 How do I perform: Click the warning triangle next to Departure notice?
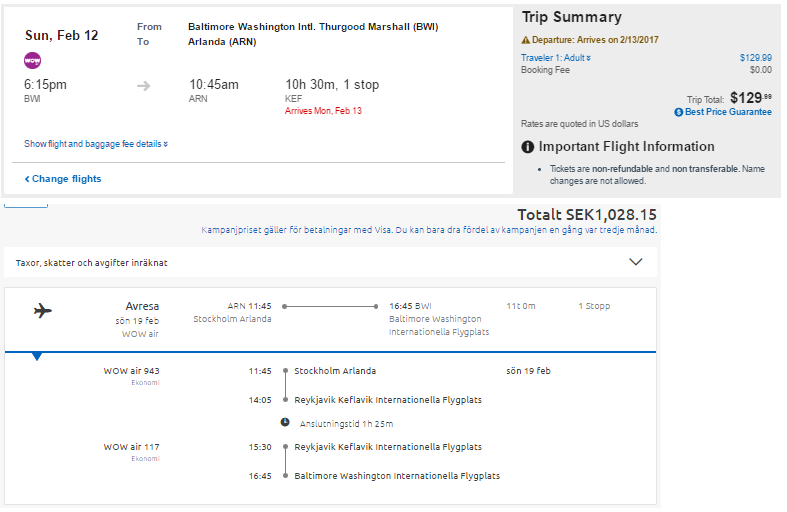pos(526,40)
